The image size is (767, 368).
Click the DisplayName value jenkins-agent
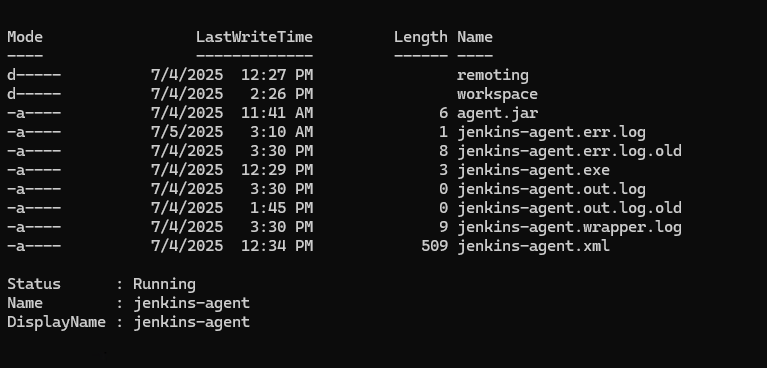pyautogui.click(x=191, y=322)
